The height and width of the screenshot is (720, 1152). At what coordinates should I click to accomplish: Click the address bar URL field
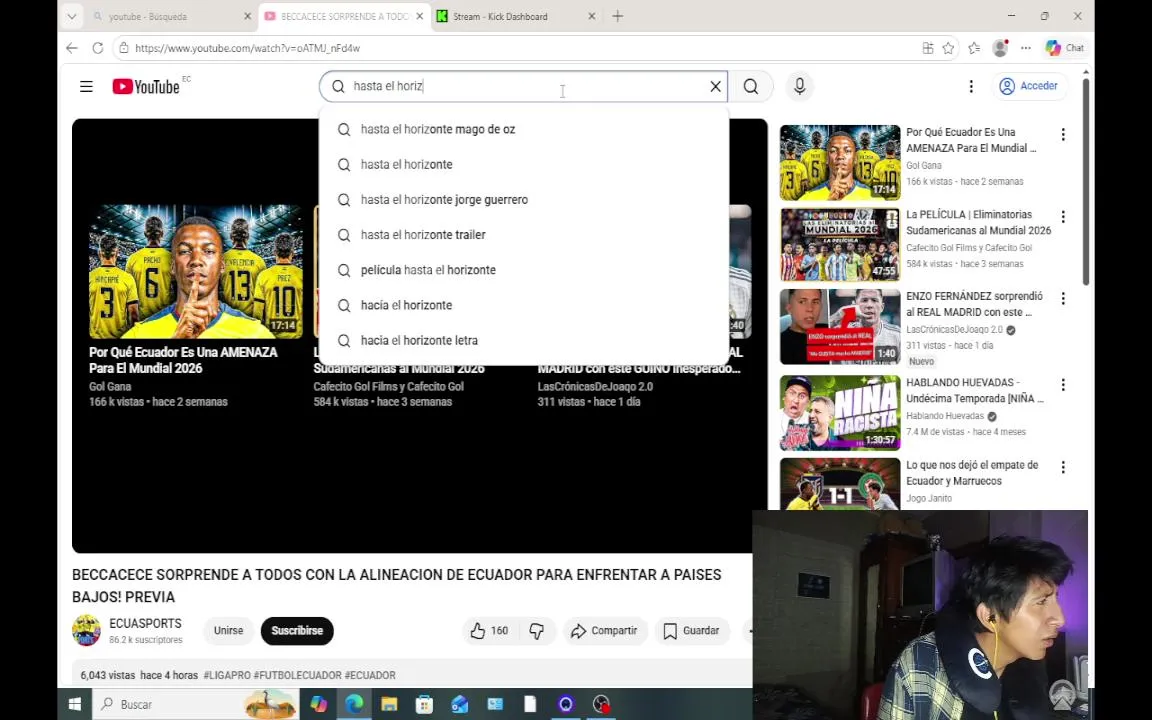[514, 48]
